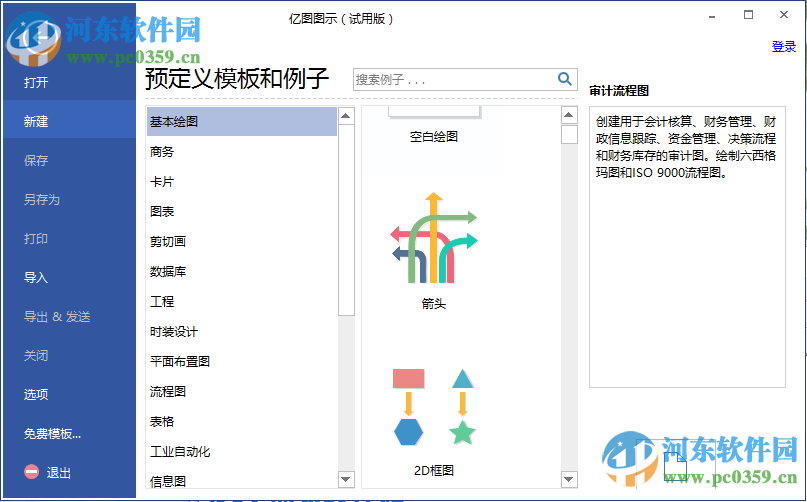807x502 pixels.
Task: Open the Arrows (箭头) template thumbnail
Action: (x=434, y=238)
